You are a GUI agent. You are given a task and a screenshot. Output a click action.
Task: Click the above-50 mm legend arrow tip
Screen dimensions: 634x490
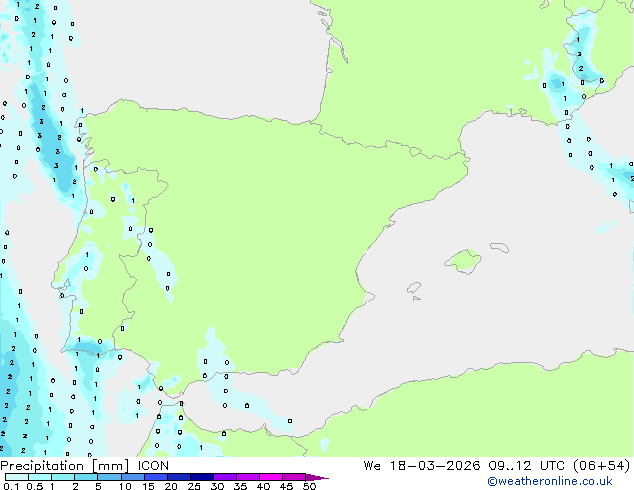pyautogui.click(x=317, y=477)
